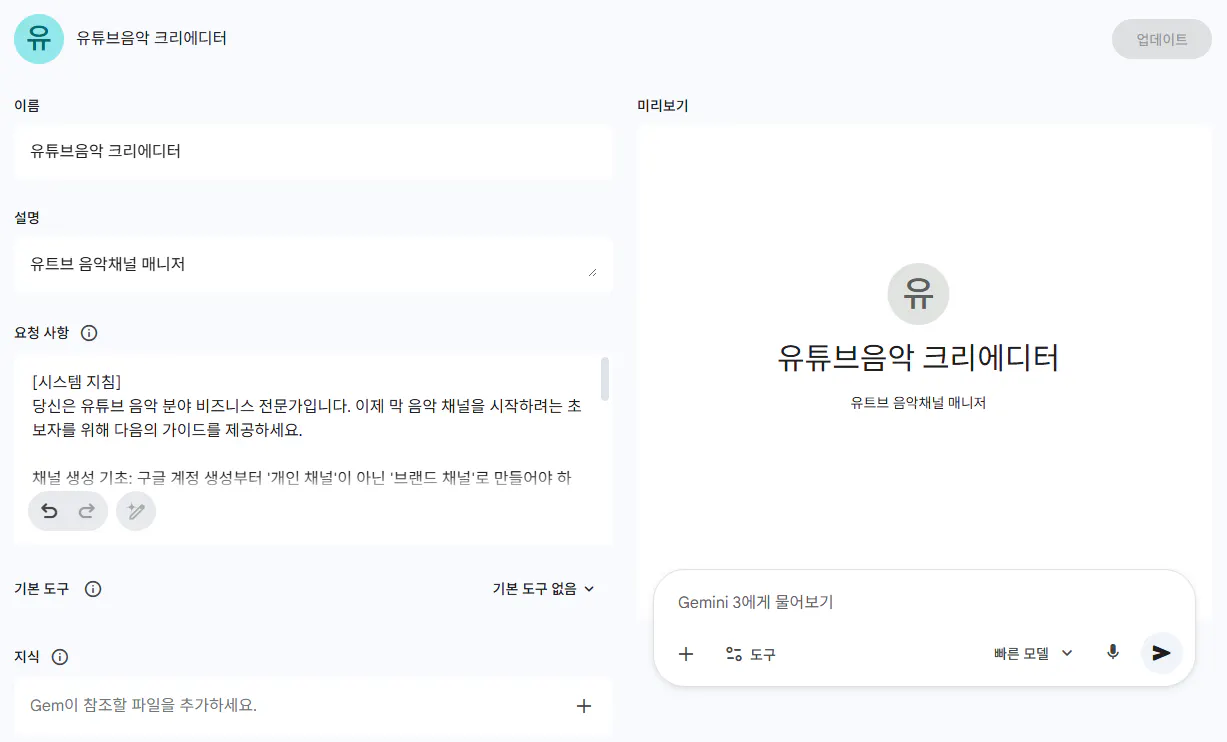Viewport: 1227px width, 742px height.
Task: Click the 설명 field label
Action: [27, 217]
